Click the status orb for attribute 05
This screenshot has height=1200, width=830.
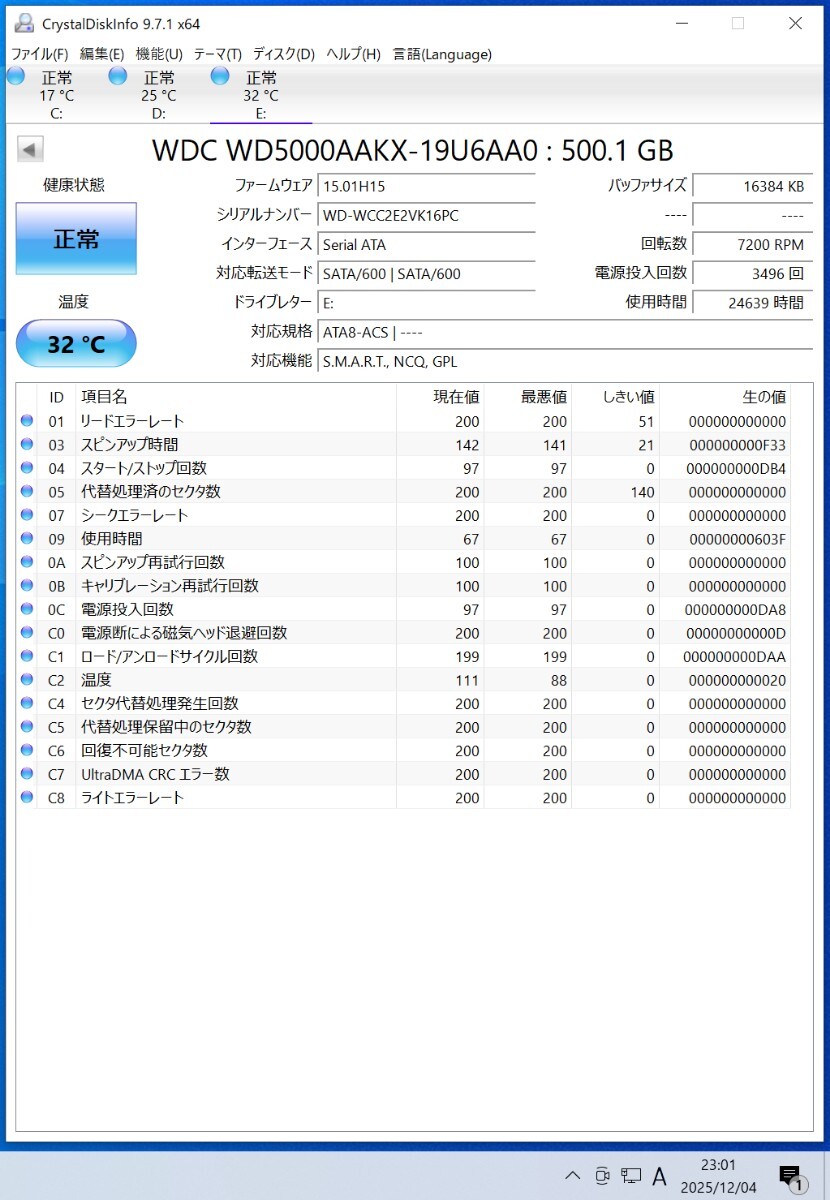(x=27, y=492)
